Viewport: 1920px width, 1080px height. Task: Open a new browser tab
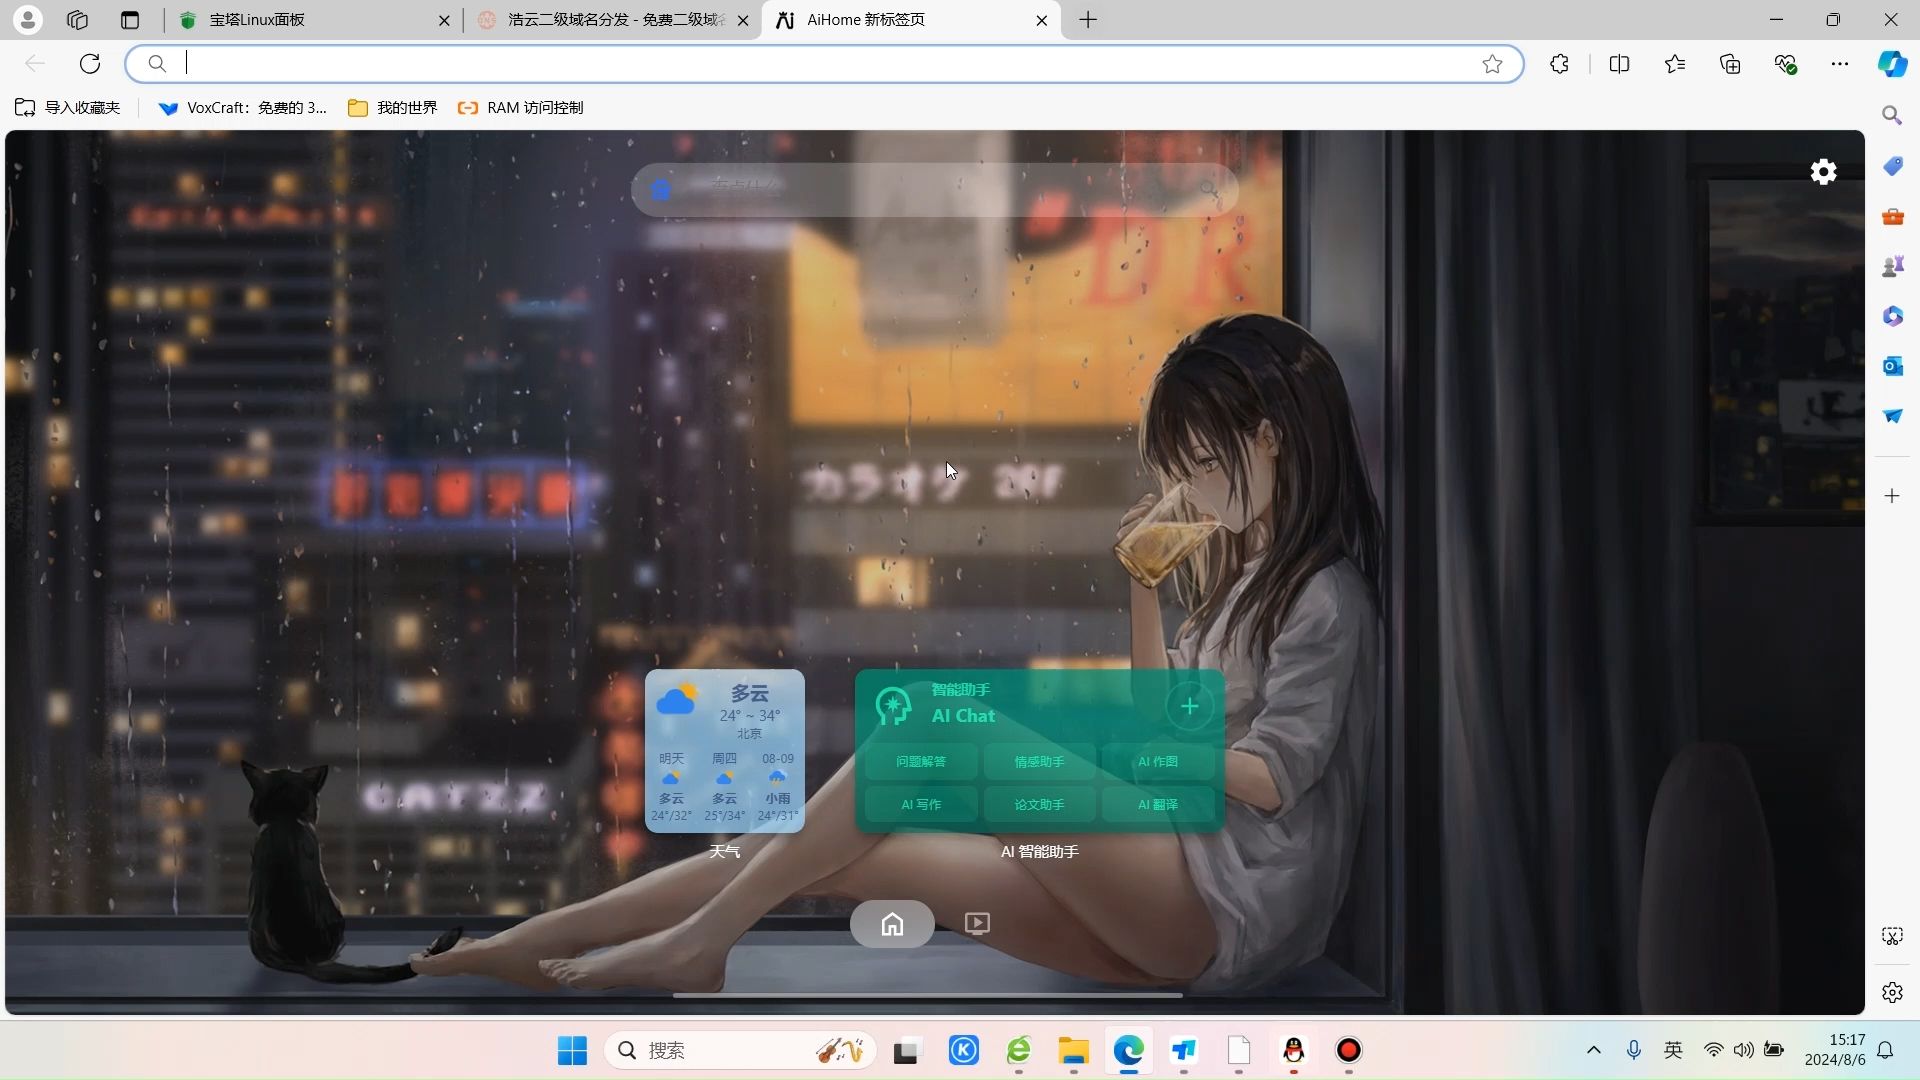click(1088, 20)
